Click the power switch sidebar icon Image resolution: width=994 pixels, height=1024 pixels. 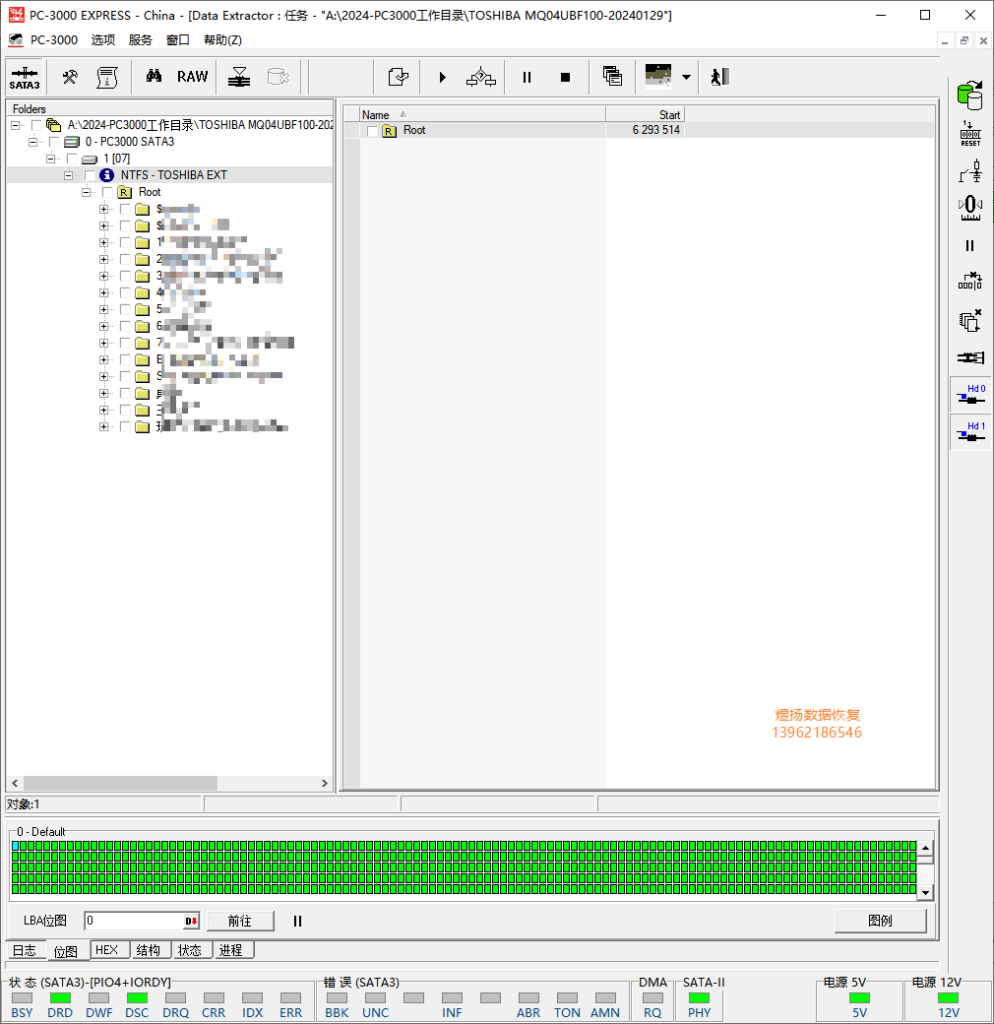point(970,171)
